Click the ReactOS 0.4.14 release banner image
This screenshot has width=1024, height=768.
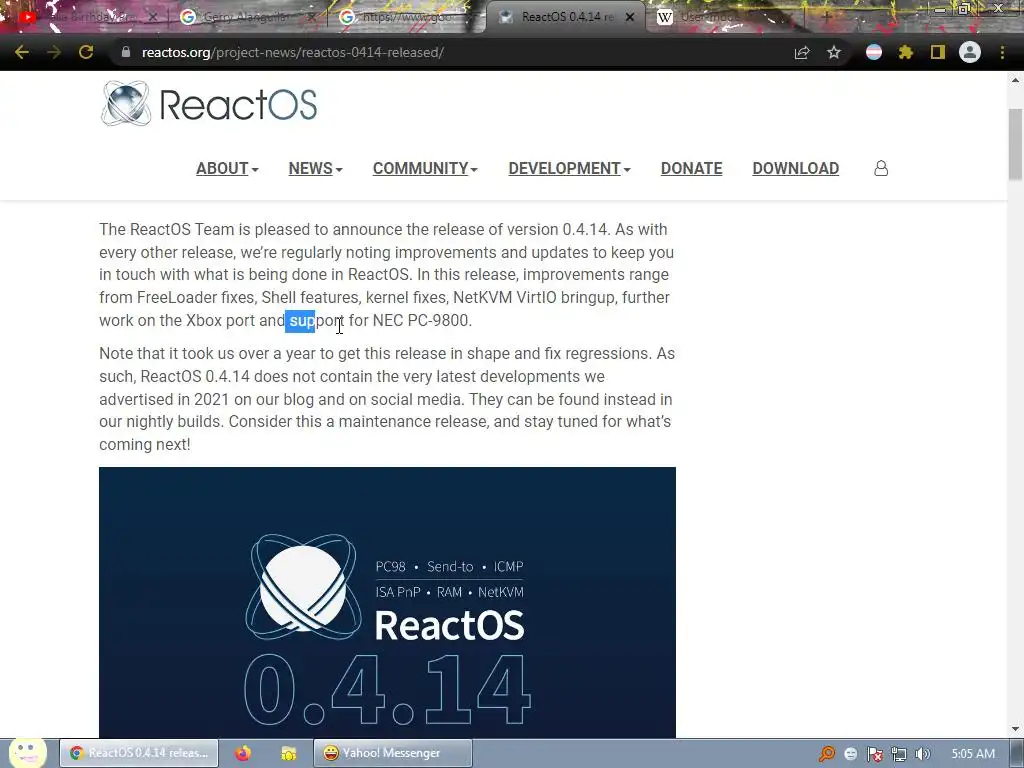point(387,602)
